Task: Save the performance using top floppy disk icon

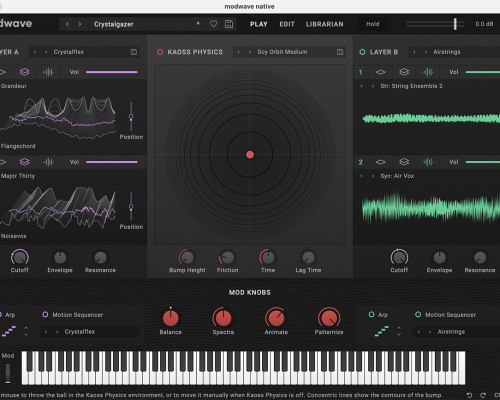Action: (229, 24)
